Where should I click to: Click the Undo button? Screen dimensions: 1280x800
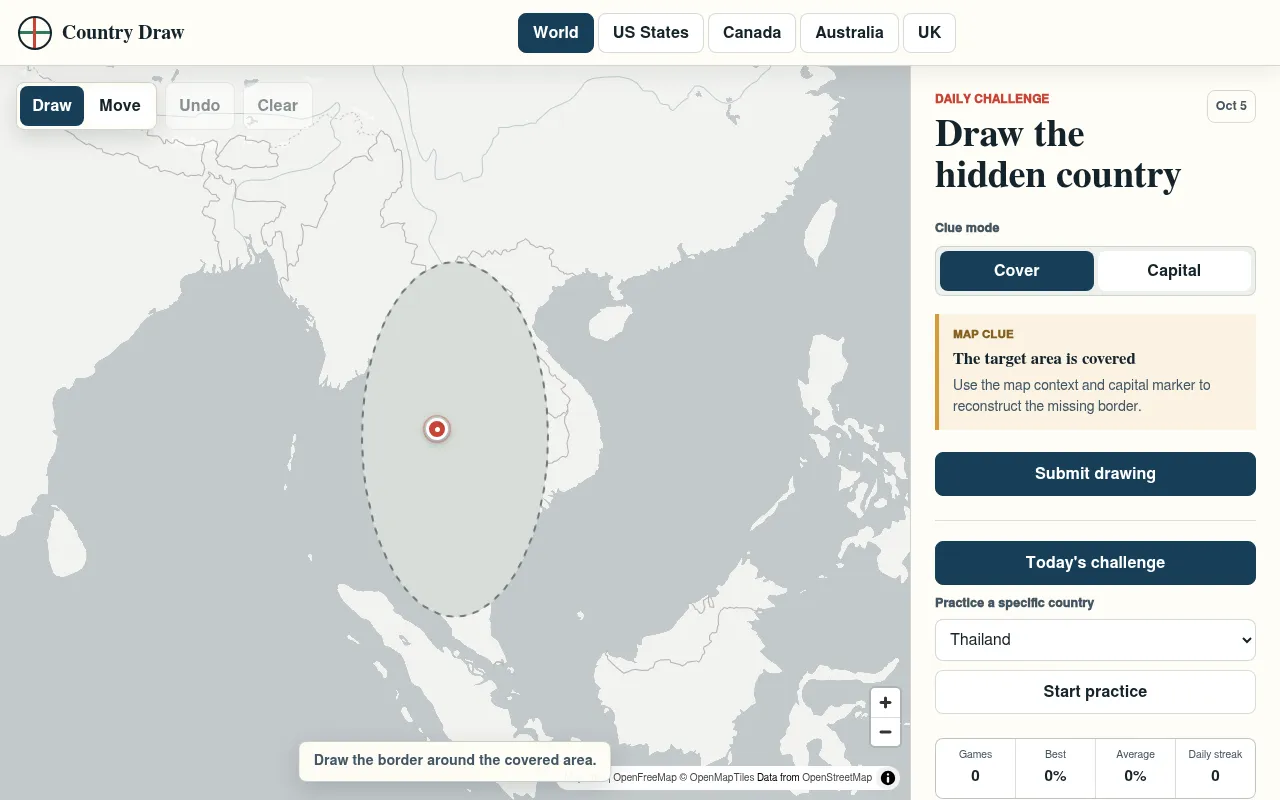(x=200, y=106)
